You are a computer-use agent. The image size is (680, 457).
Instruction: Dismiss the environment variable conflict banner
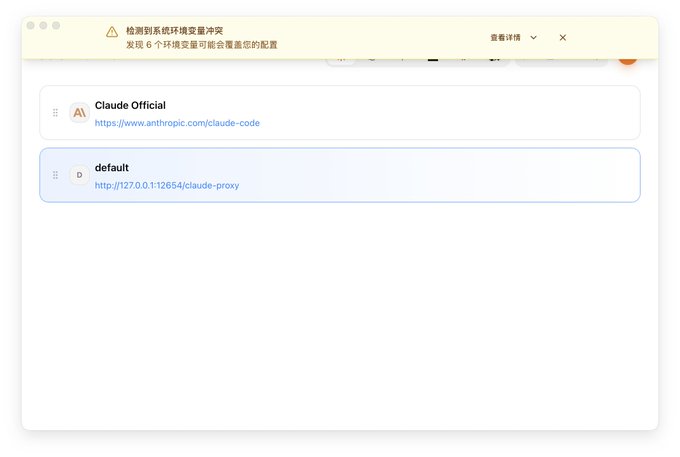pos(562,38)
